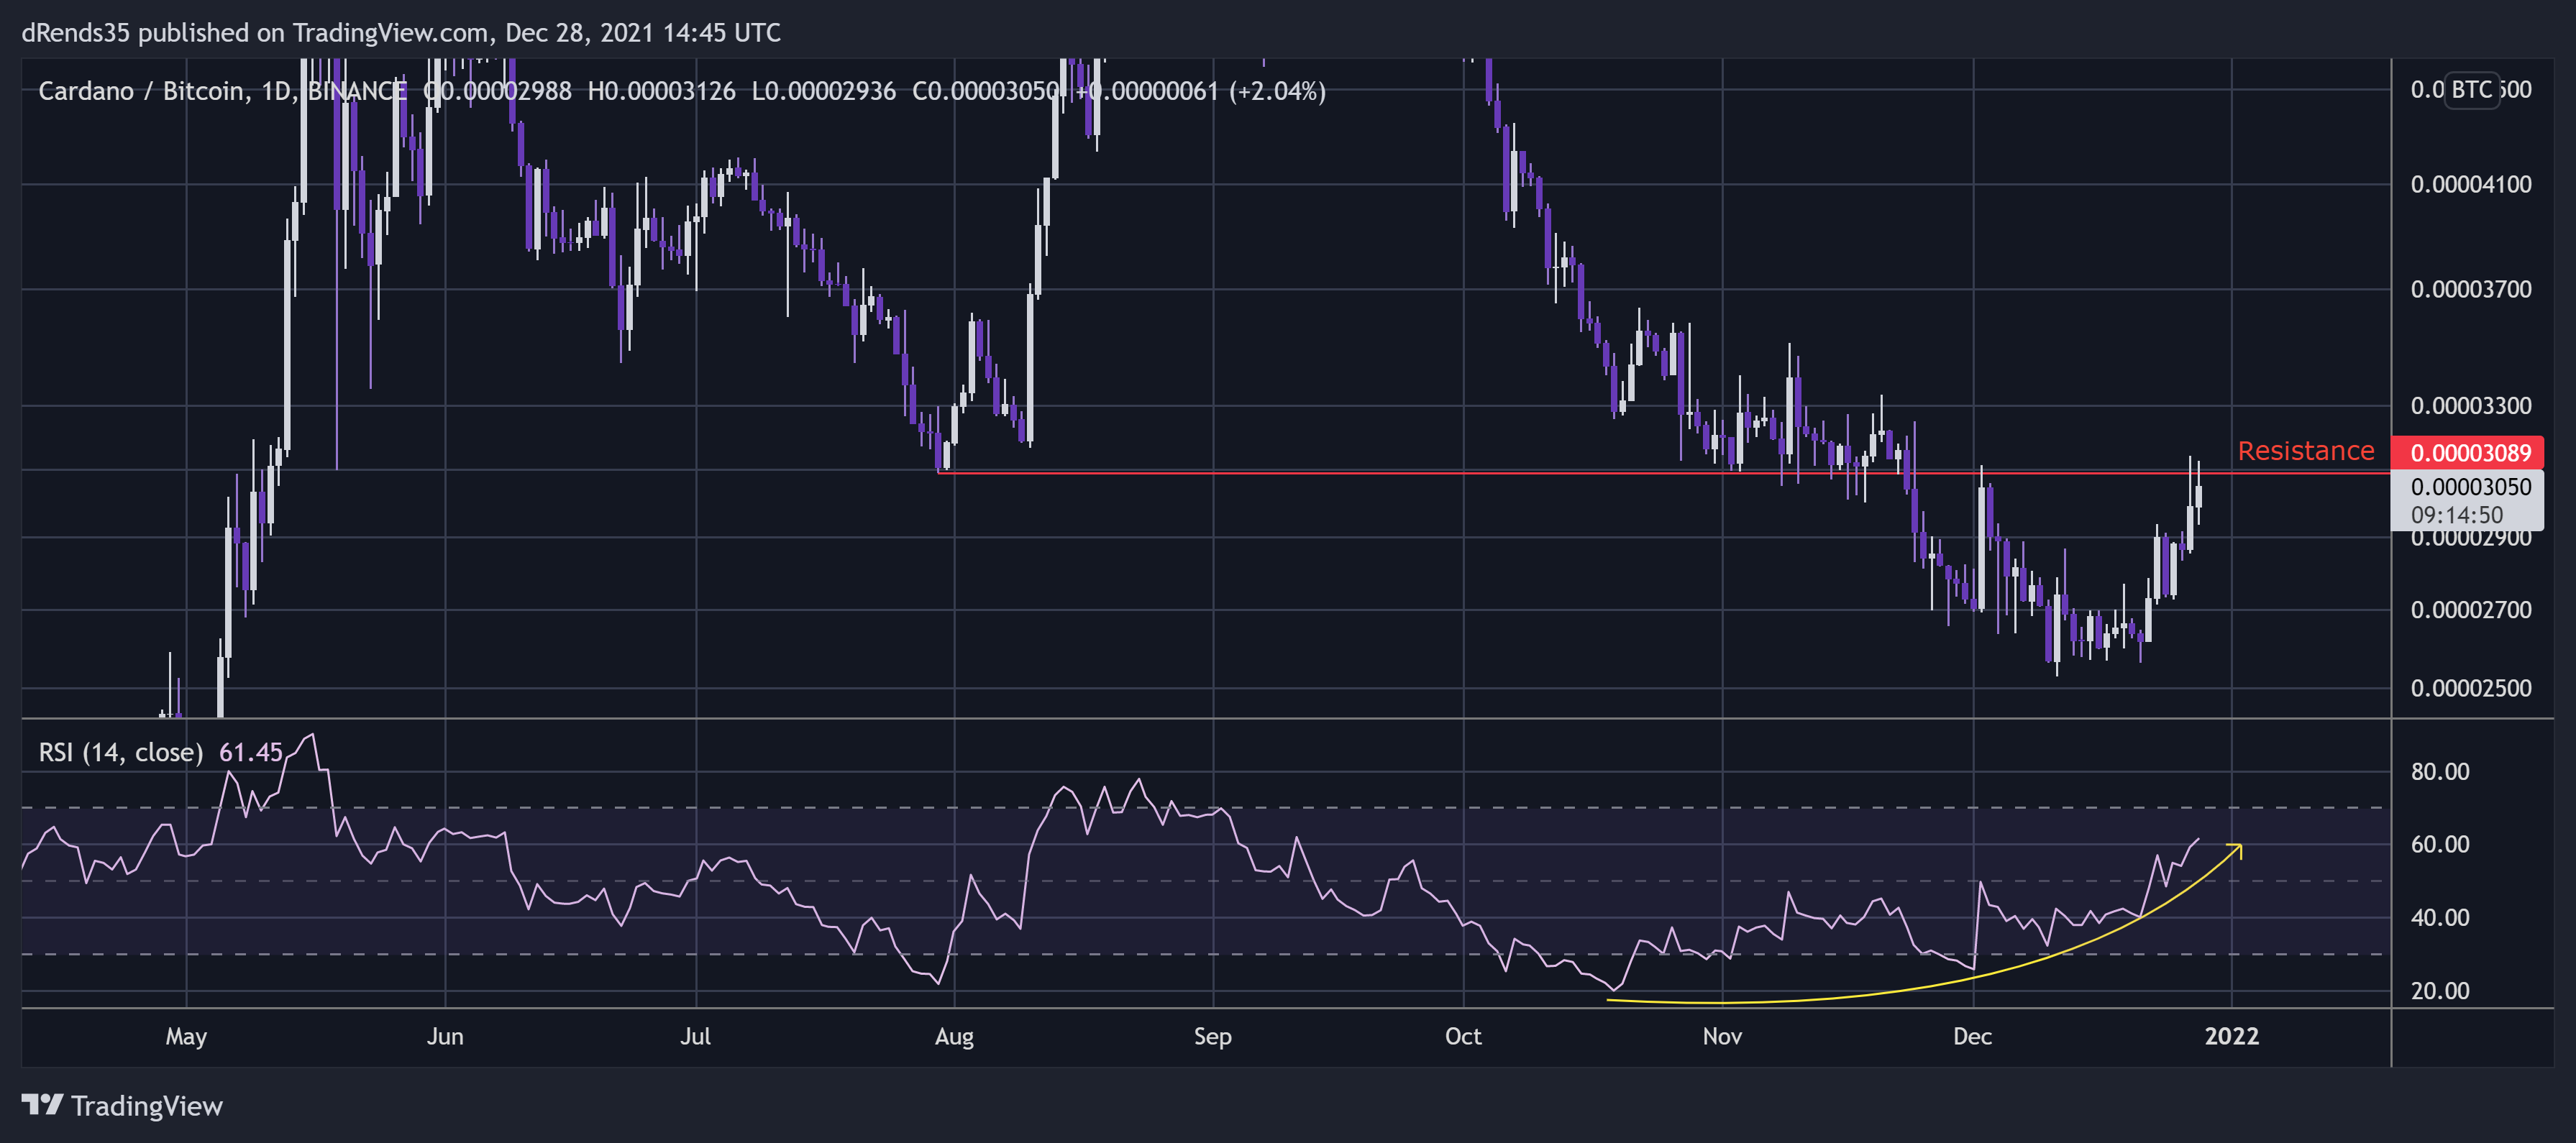Select the red 0.00003089 resistance price tag

2467,453
